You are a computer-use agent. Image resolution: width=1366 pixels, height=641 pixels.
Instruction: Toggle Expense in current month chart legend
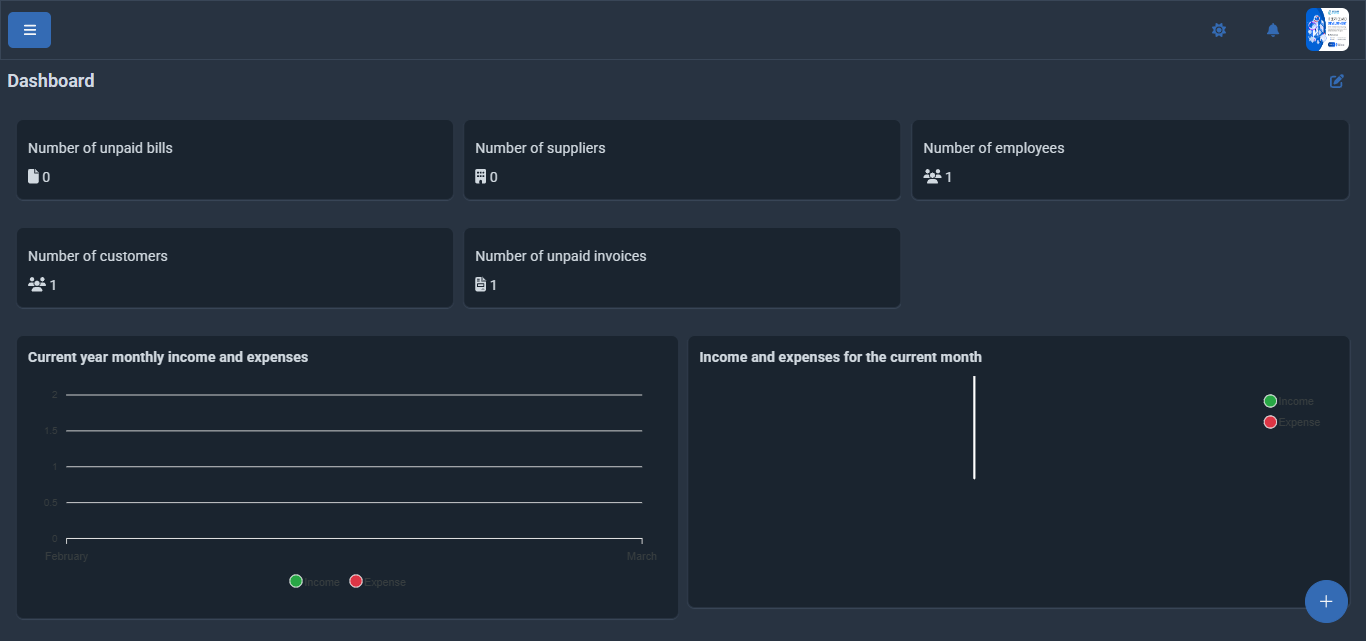1291,422
